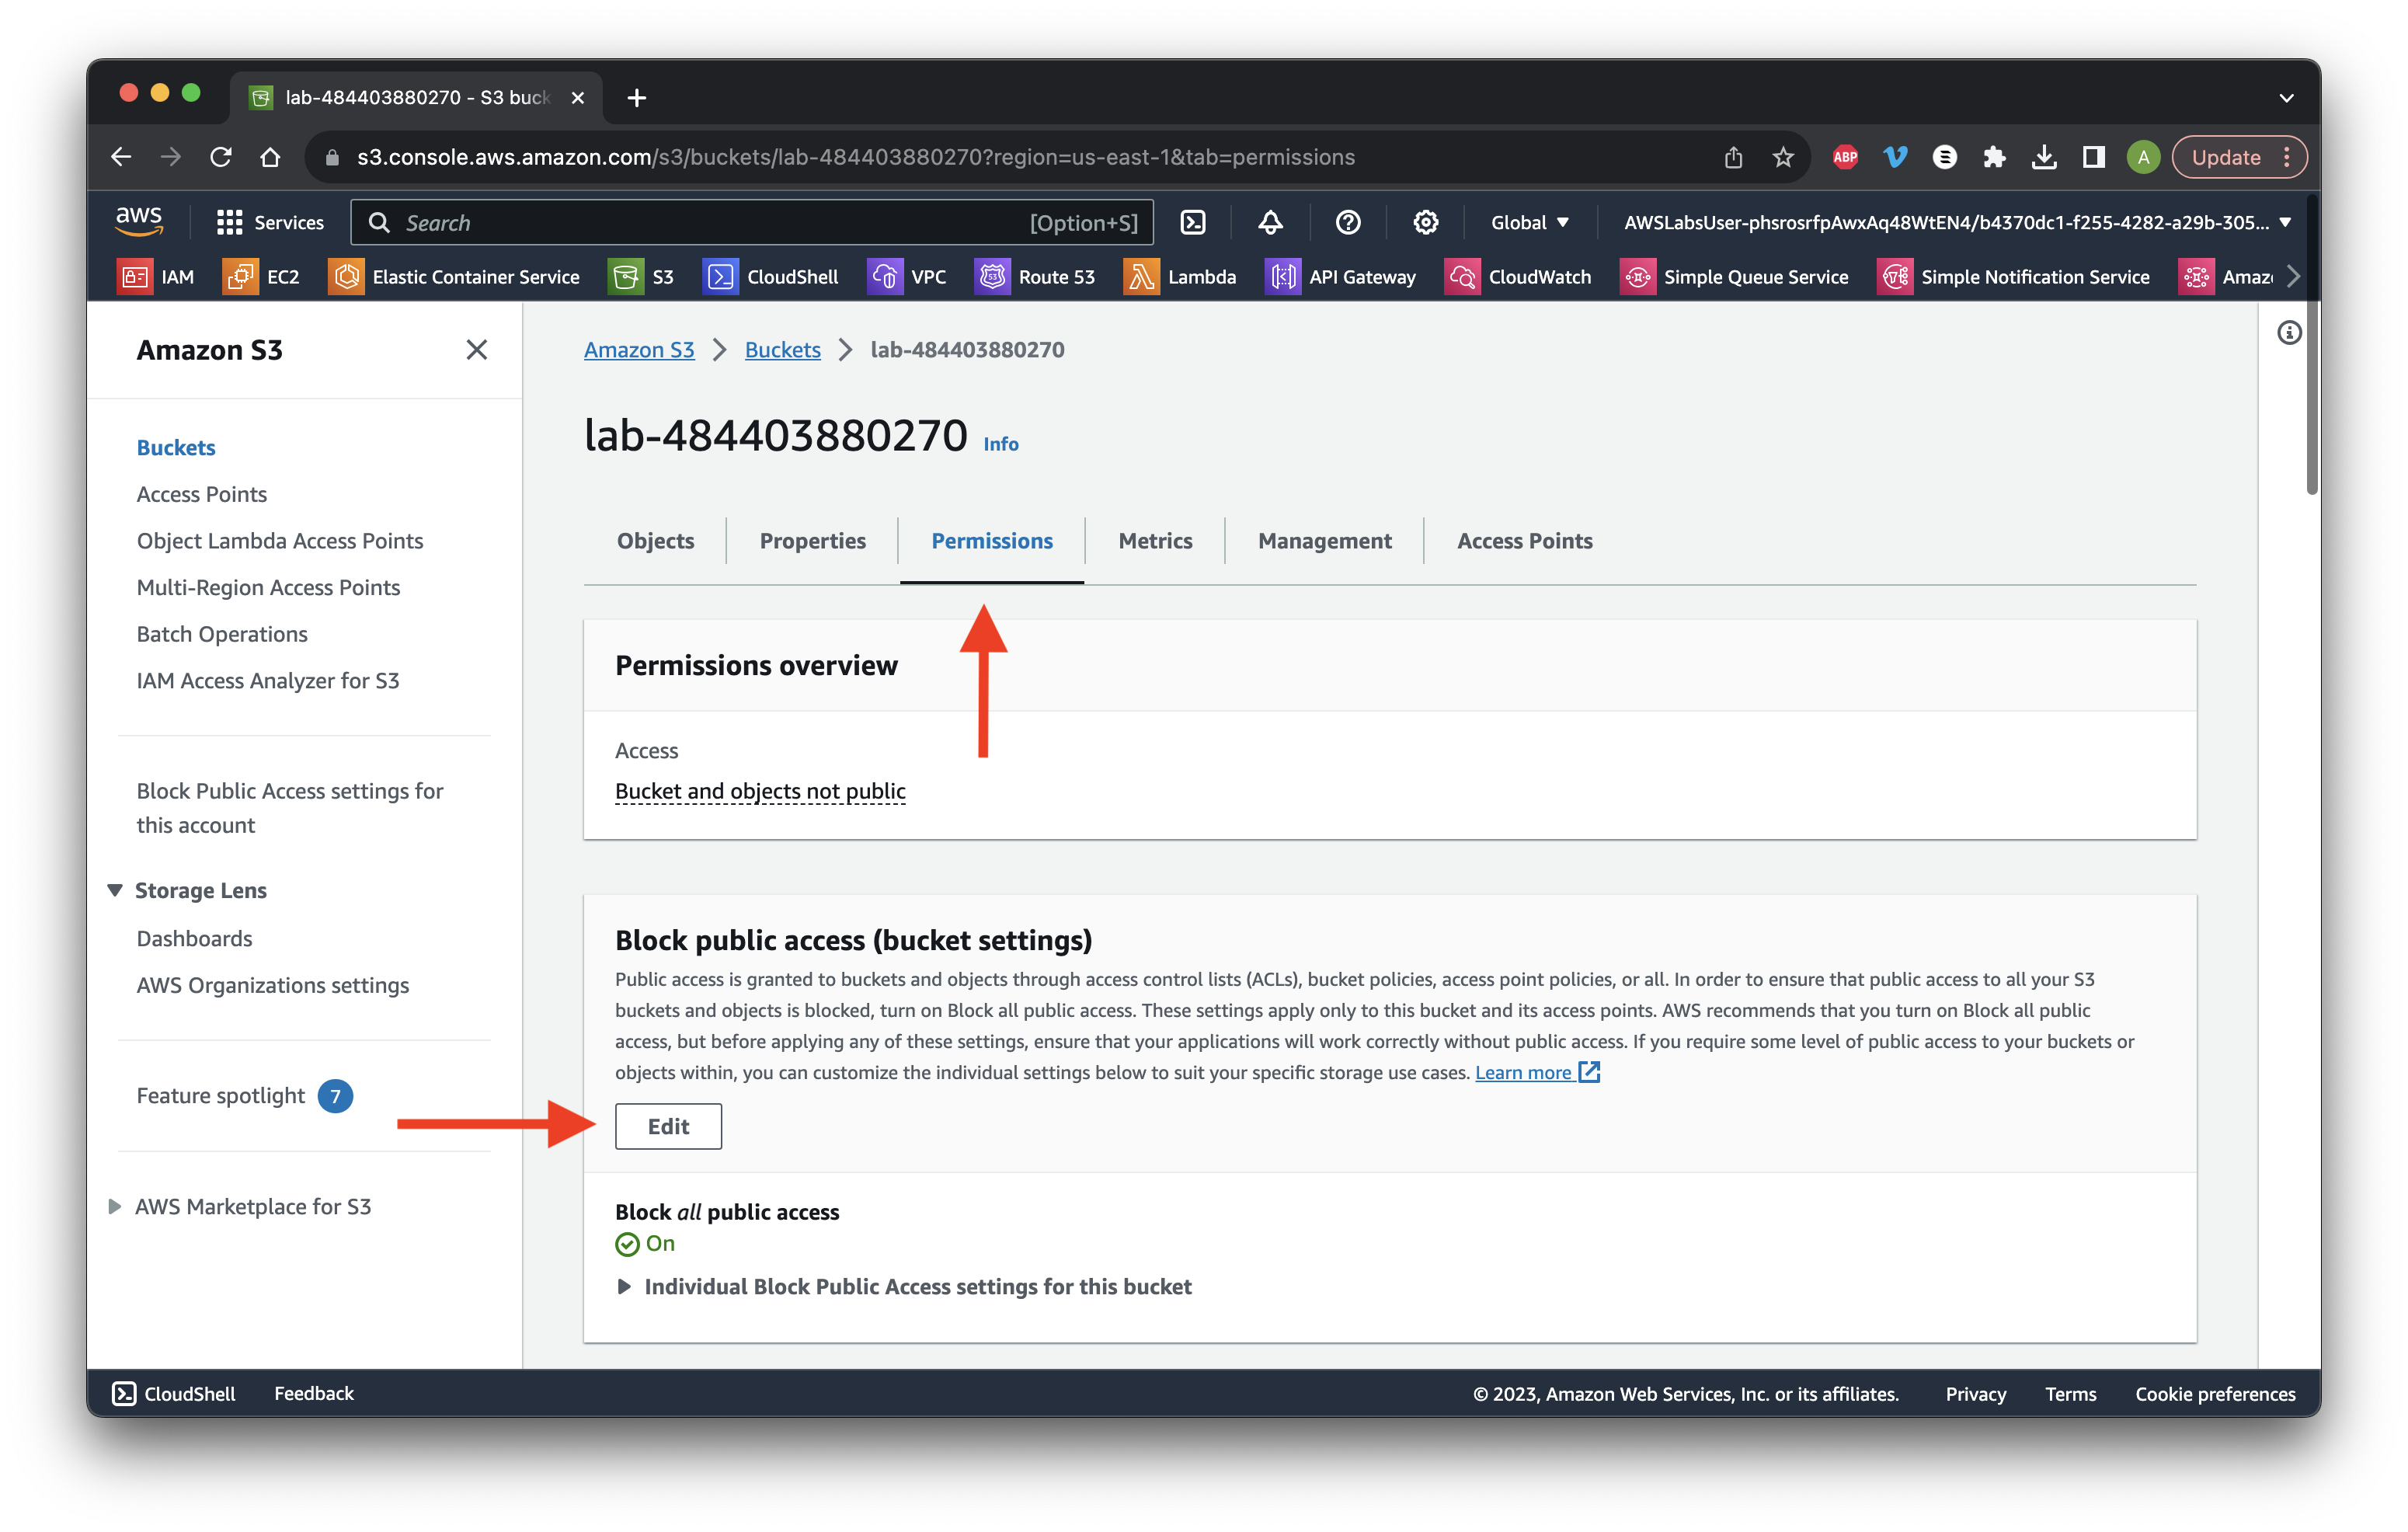Image resolution: width=2408 pixels, height=1532 pixels.
Task: Follow the Buckets breadcrumb link
Action: click(782, 349)
